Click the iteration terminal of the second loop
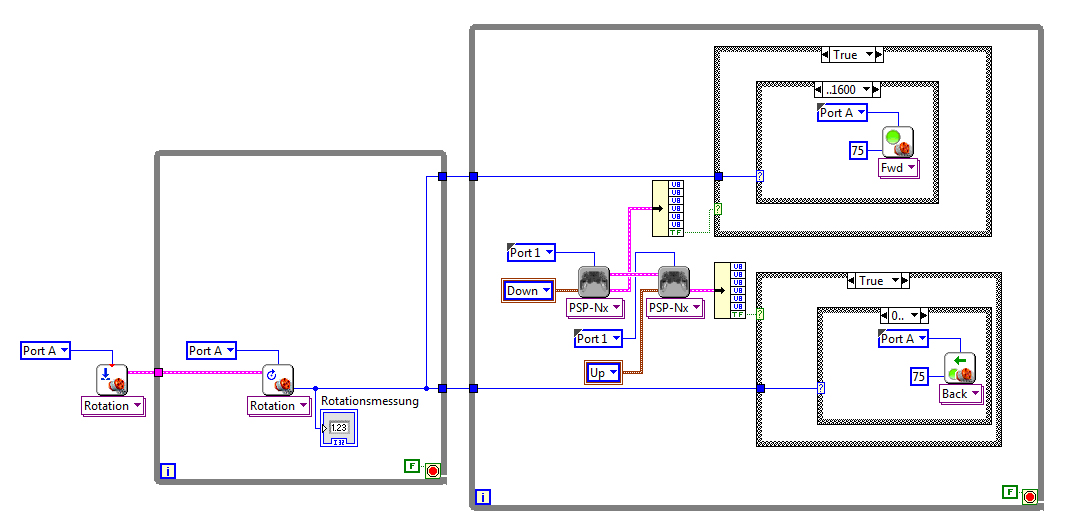Image resolution: width=1072 pixels, height=520 pixels. (x=483, y=497)
